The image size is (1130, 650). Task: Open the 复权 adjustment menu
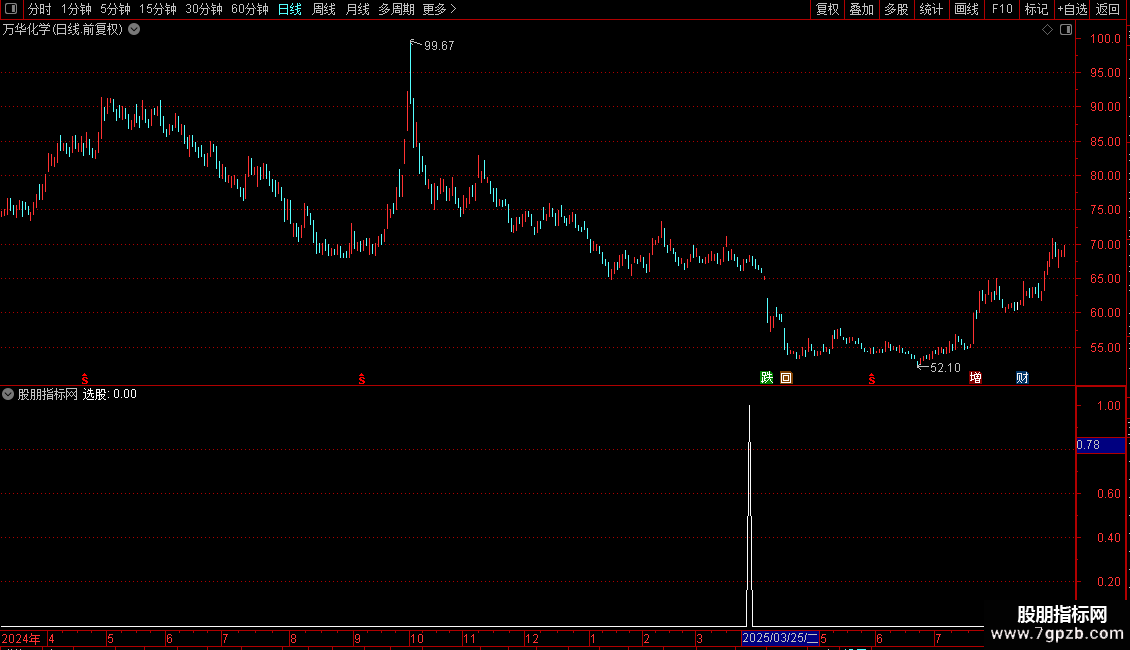click(827, 9)
